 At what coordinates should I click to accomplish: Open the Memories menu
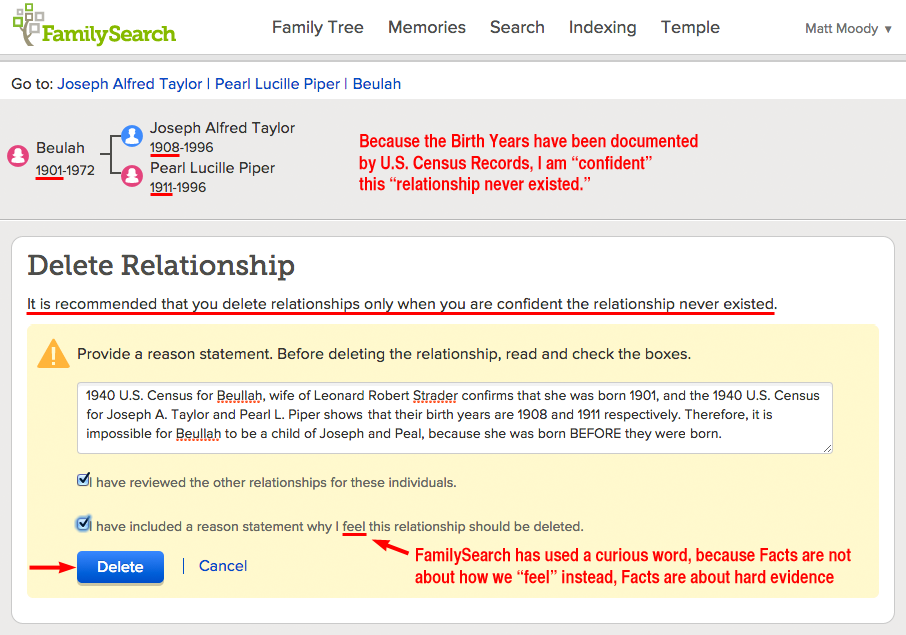(x=426, y=27)
